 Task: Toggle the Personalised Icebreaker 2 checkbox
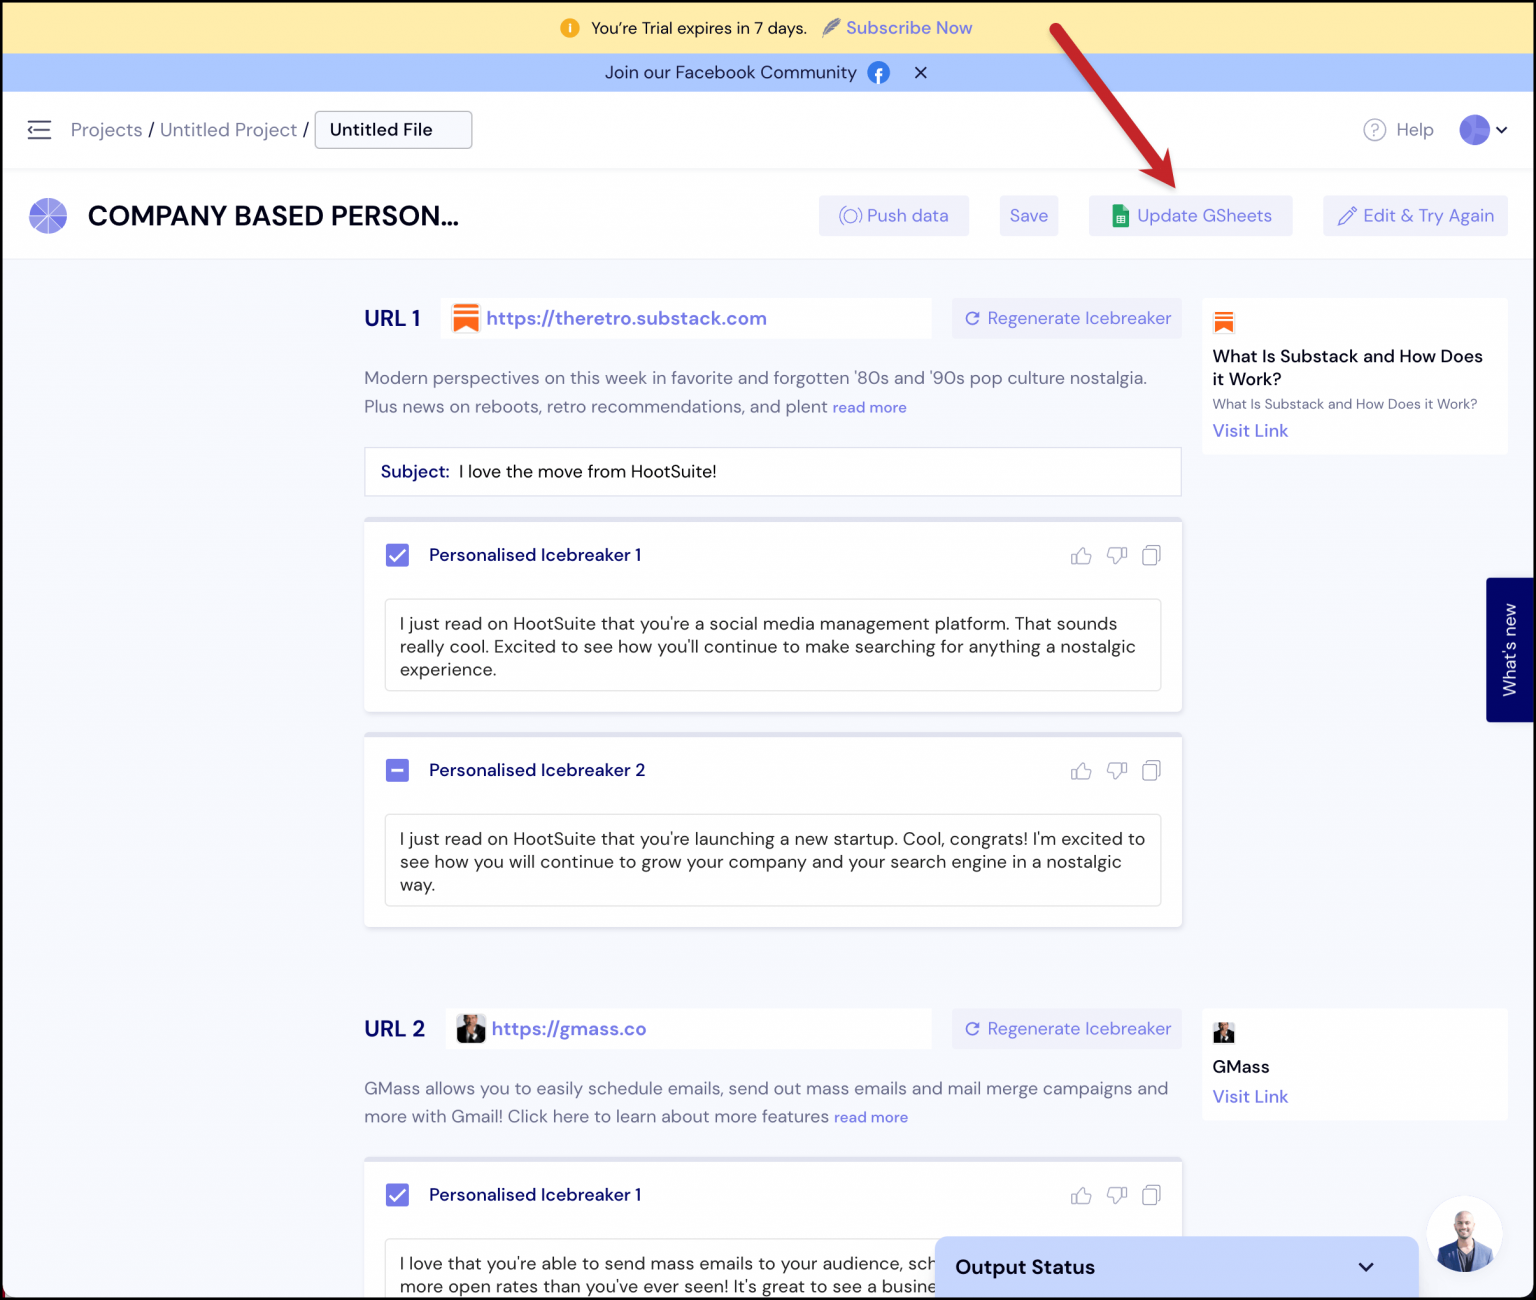point(397,770)
